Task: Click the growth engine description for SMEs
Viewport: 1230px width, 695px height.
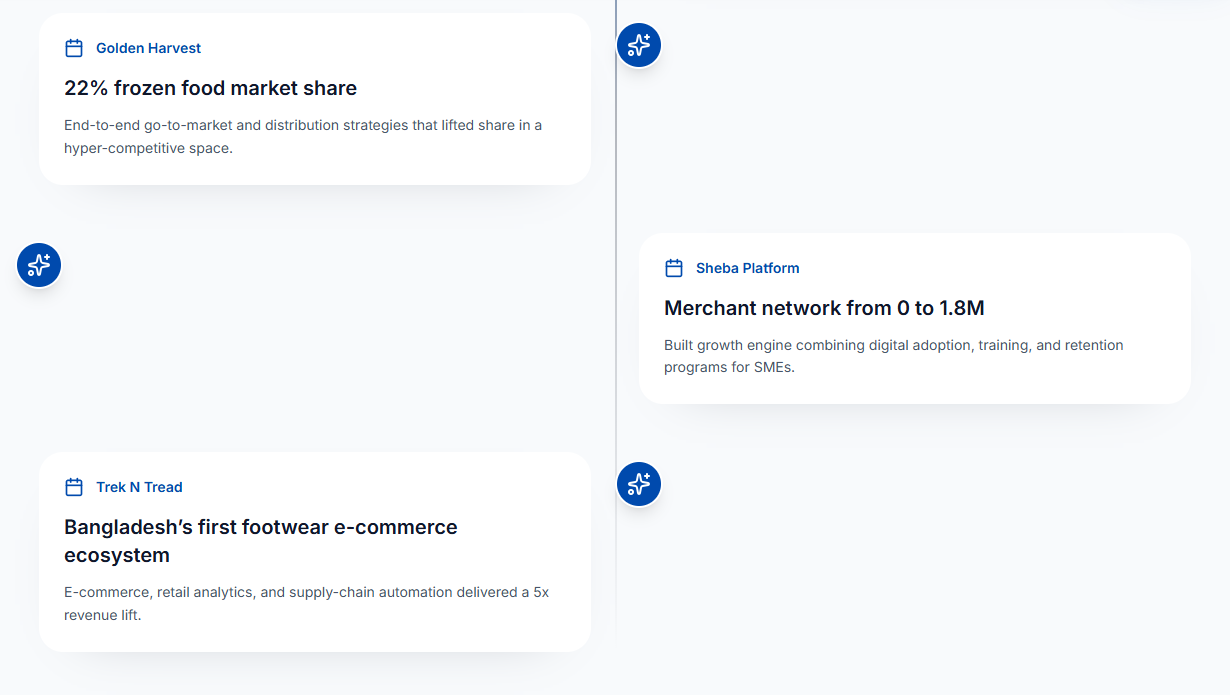Action: tap(893, 356)
